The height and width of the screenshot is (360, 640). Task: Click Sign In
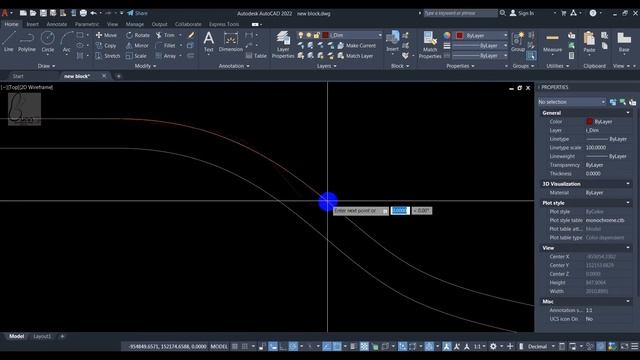pyautogui.click(x=522, y=13)
